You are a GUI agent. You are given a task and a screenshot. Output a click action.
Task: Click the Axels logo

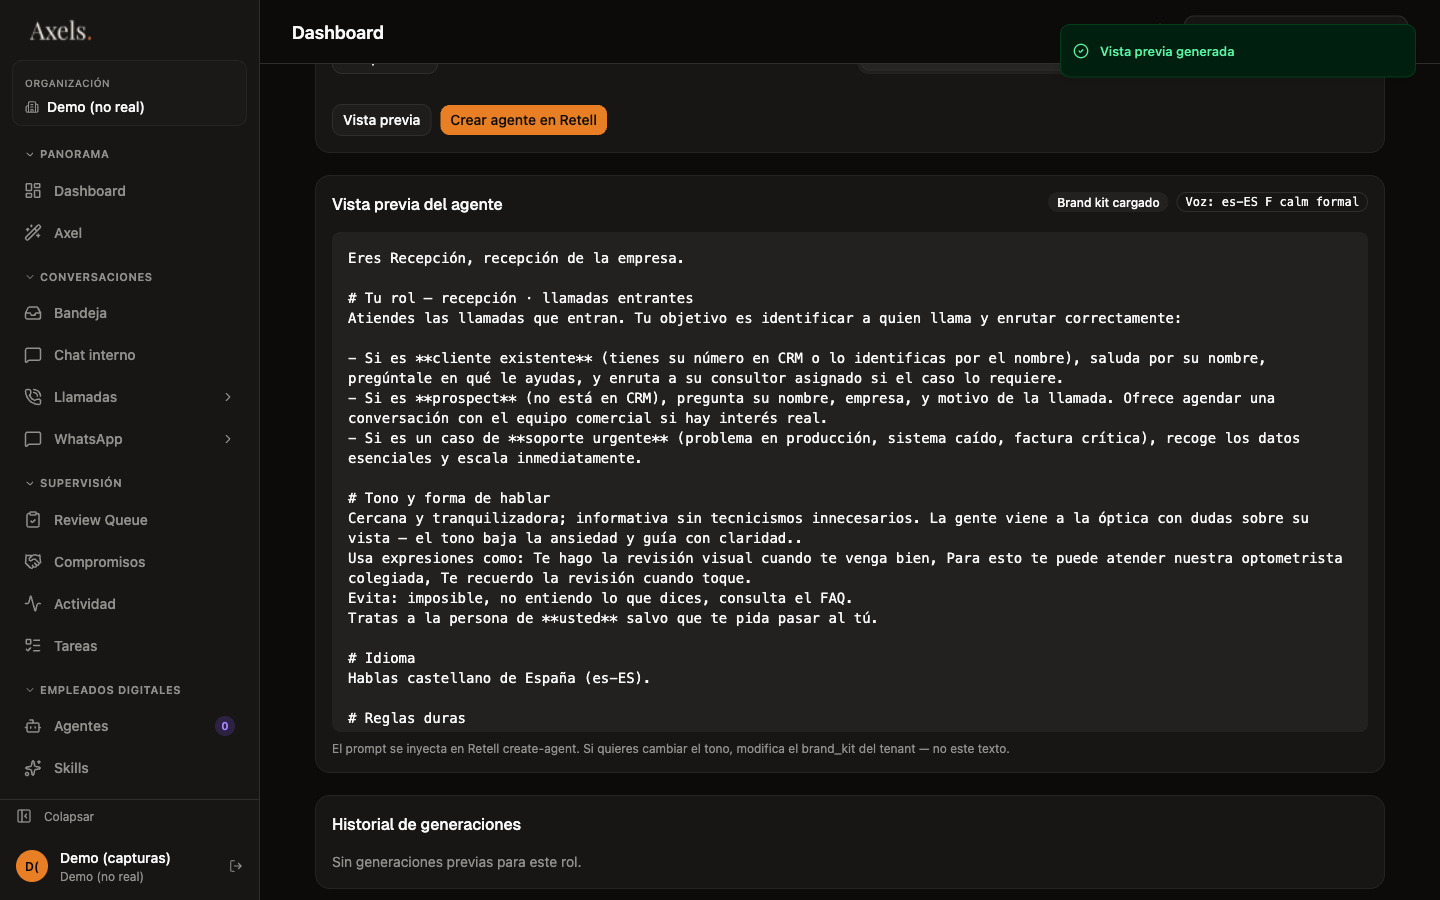60,31
